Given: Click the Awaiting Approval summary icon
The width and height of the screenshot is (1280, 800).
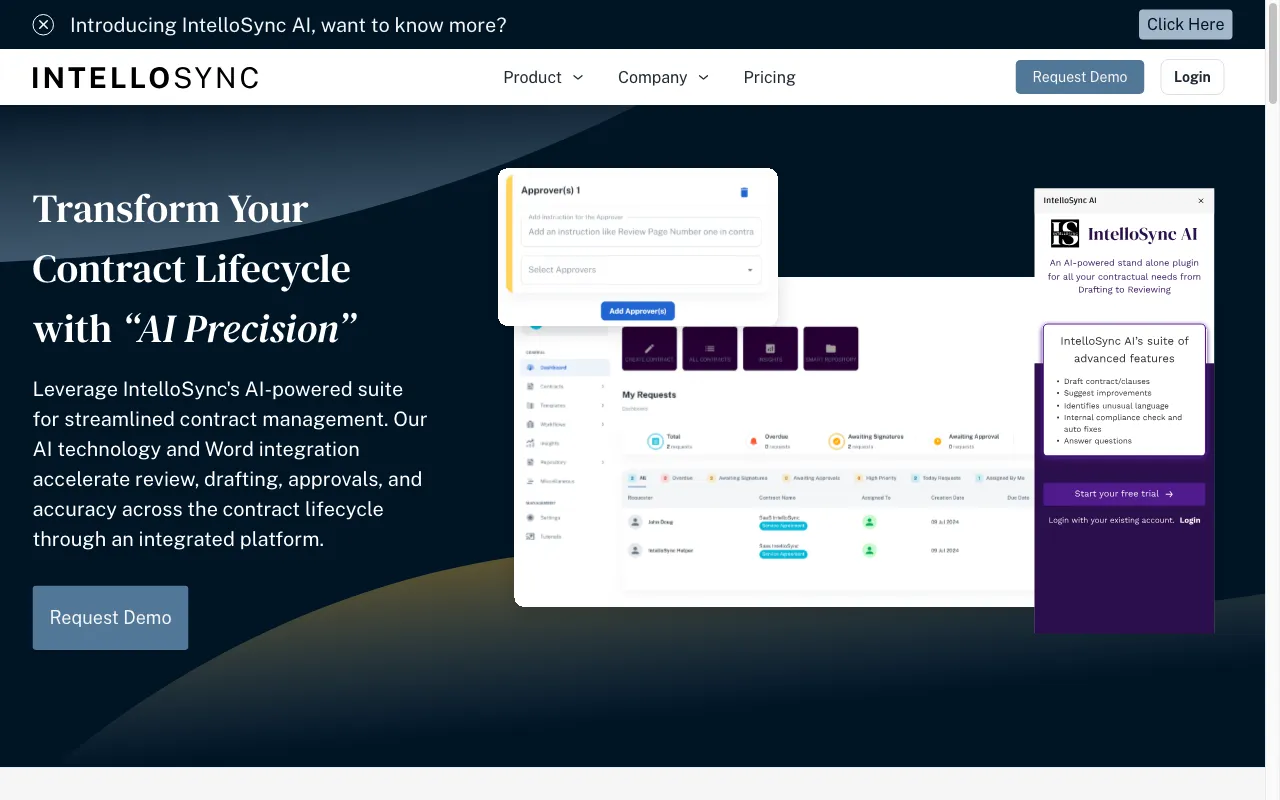Looking at the screenshot, I should click(x=937, y=441).
